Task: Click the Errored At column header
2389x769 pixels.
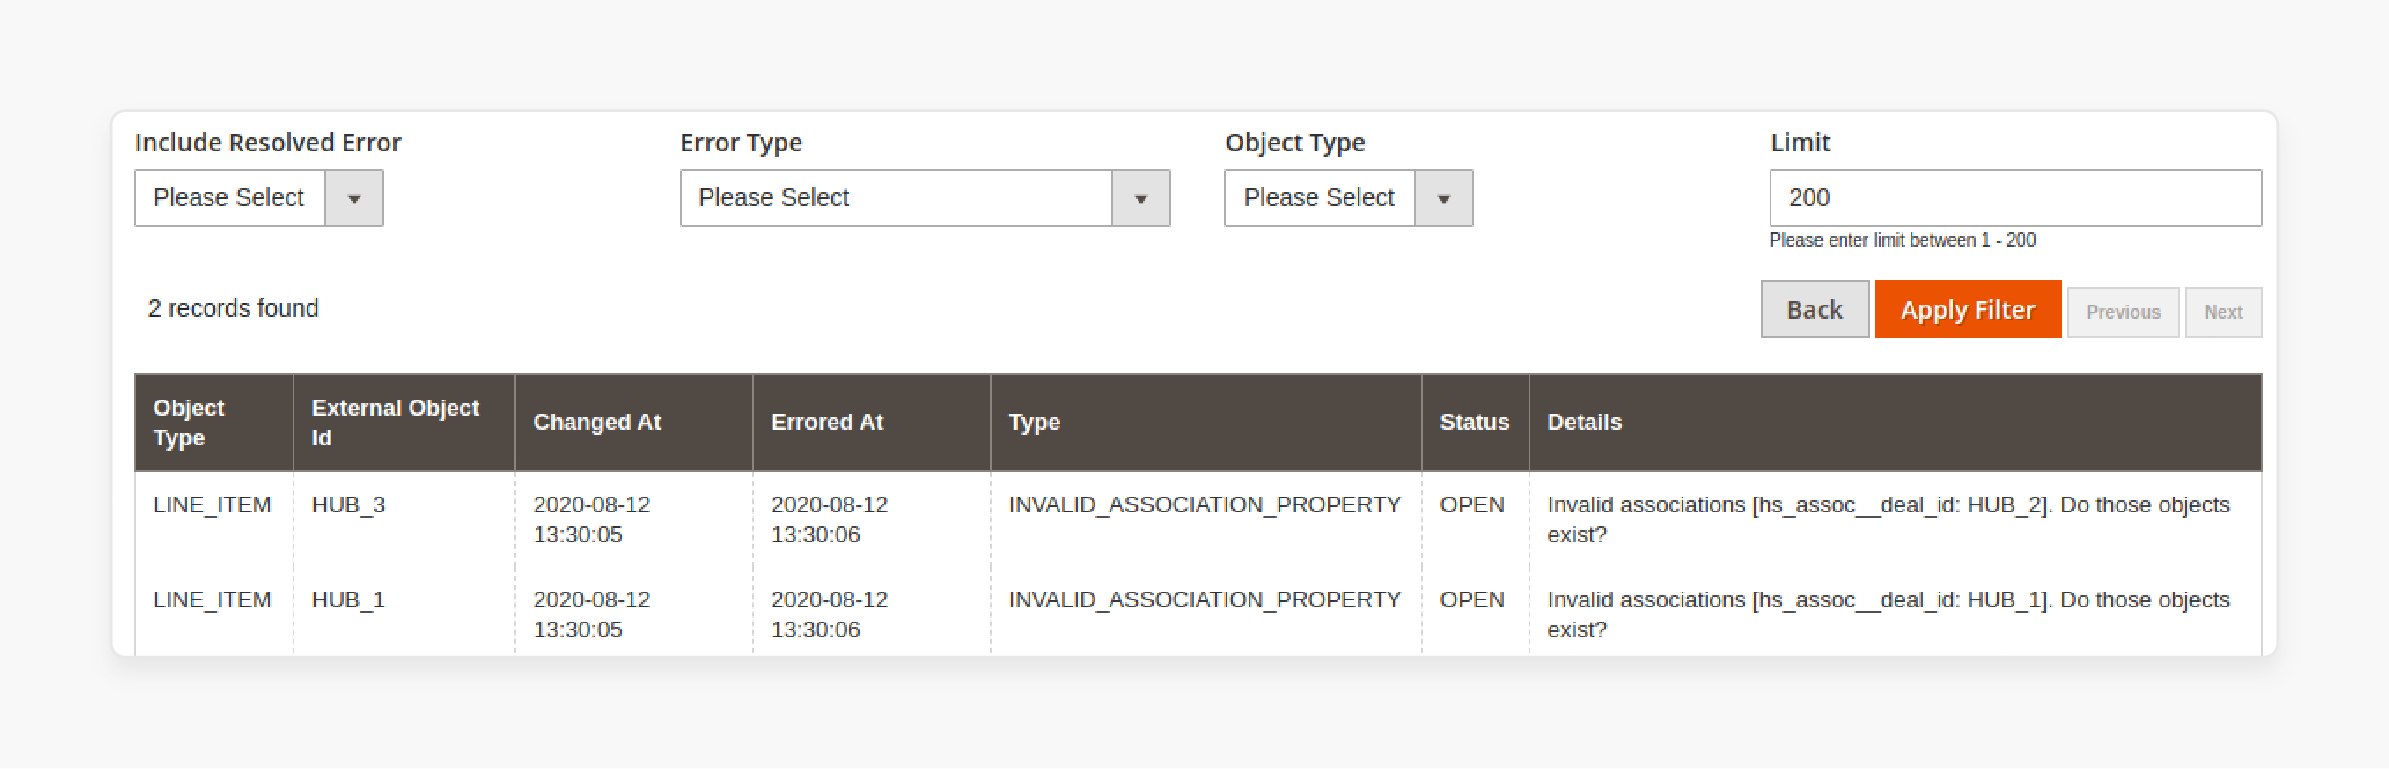Action: (x=872, y=423)
